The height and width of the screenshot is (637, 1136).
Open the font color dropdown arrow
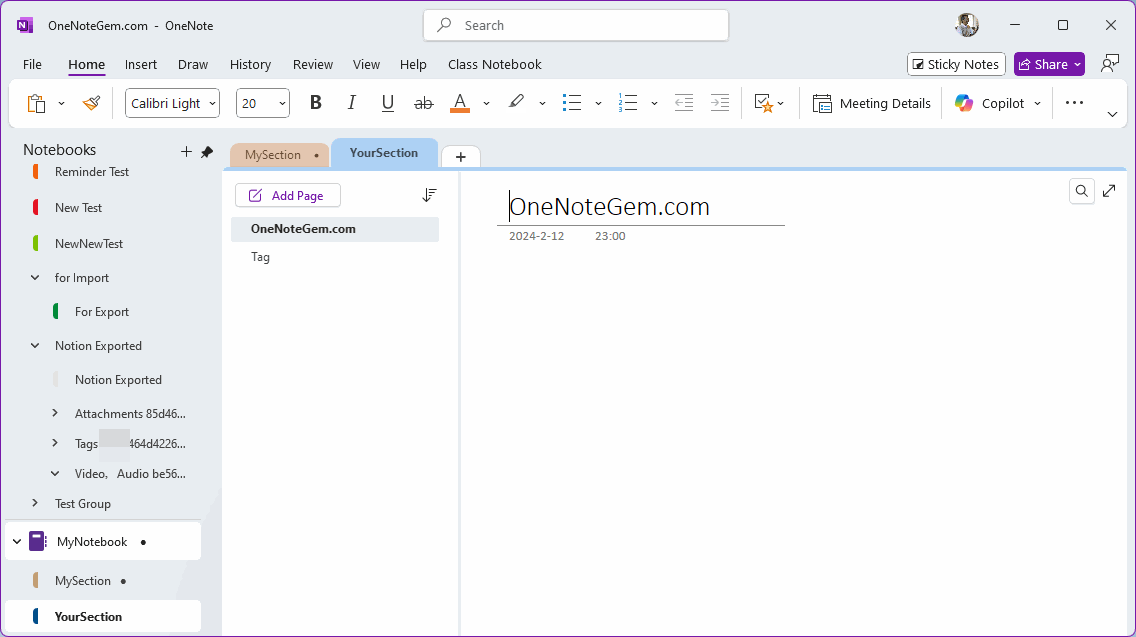point(486,104)
